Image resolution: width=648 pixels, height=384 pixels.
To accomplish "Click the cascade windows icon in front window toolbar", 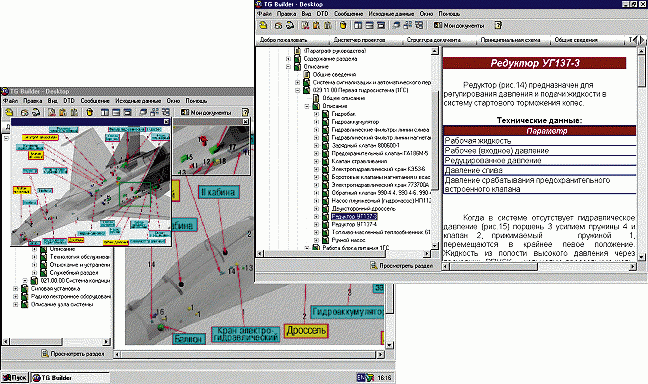I will [x=397, y=25].
